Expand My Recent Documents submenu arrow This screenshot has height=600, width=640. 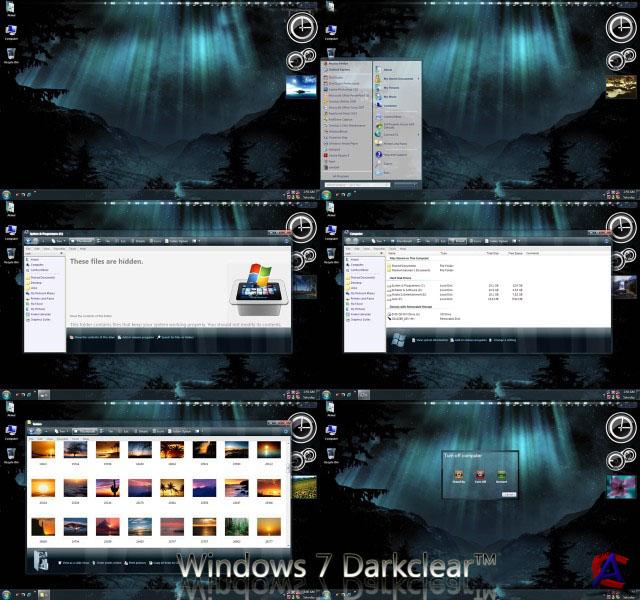click(420, 77)
